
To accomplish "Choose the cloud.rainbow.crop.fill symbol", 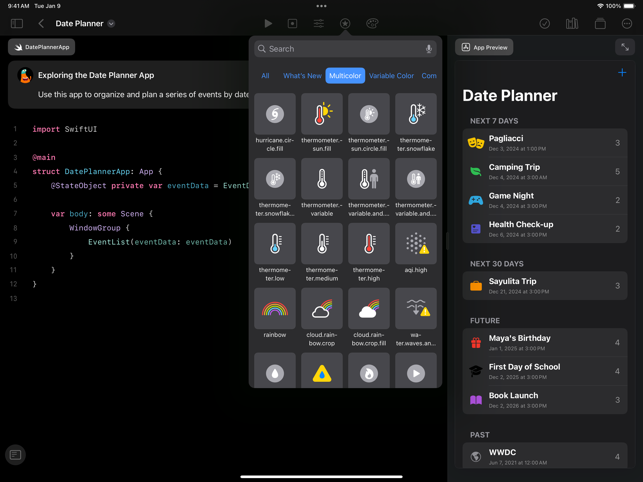I will click(369, 308).
